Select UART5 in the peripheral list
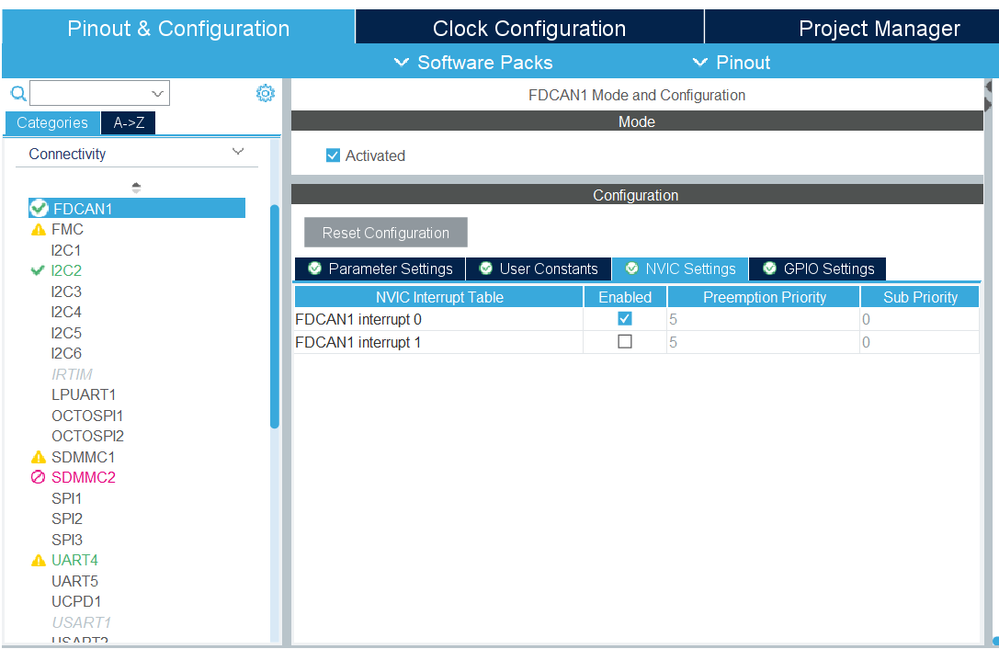 pos(75,581)
